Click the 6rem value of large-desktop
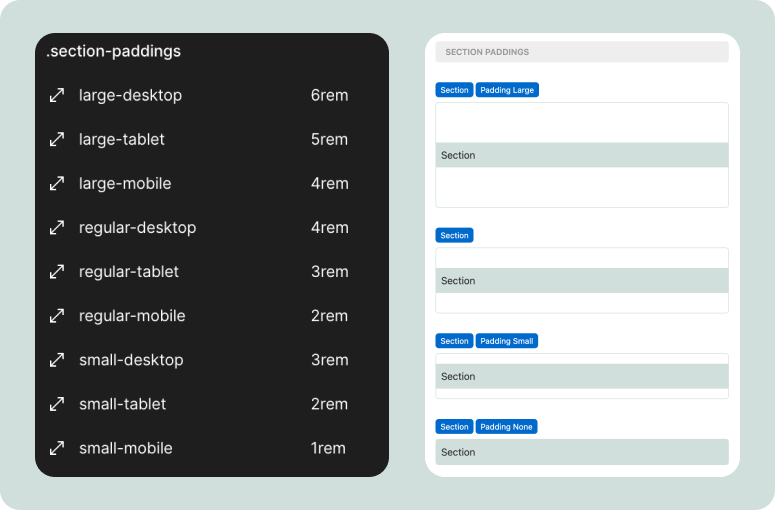This screenshot has width=775, height=510. (329, 95)
